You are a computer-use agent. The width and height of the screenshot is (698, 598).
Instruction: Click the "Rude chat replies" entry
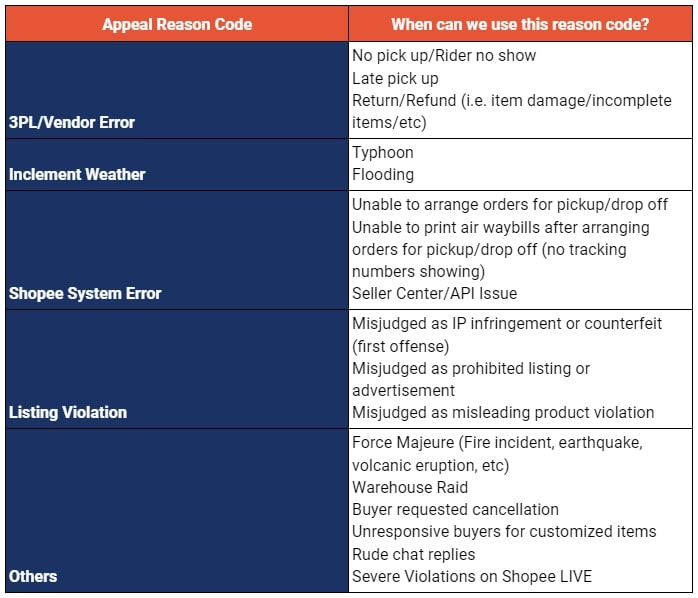pos(413,554)
